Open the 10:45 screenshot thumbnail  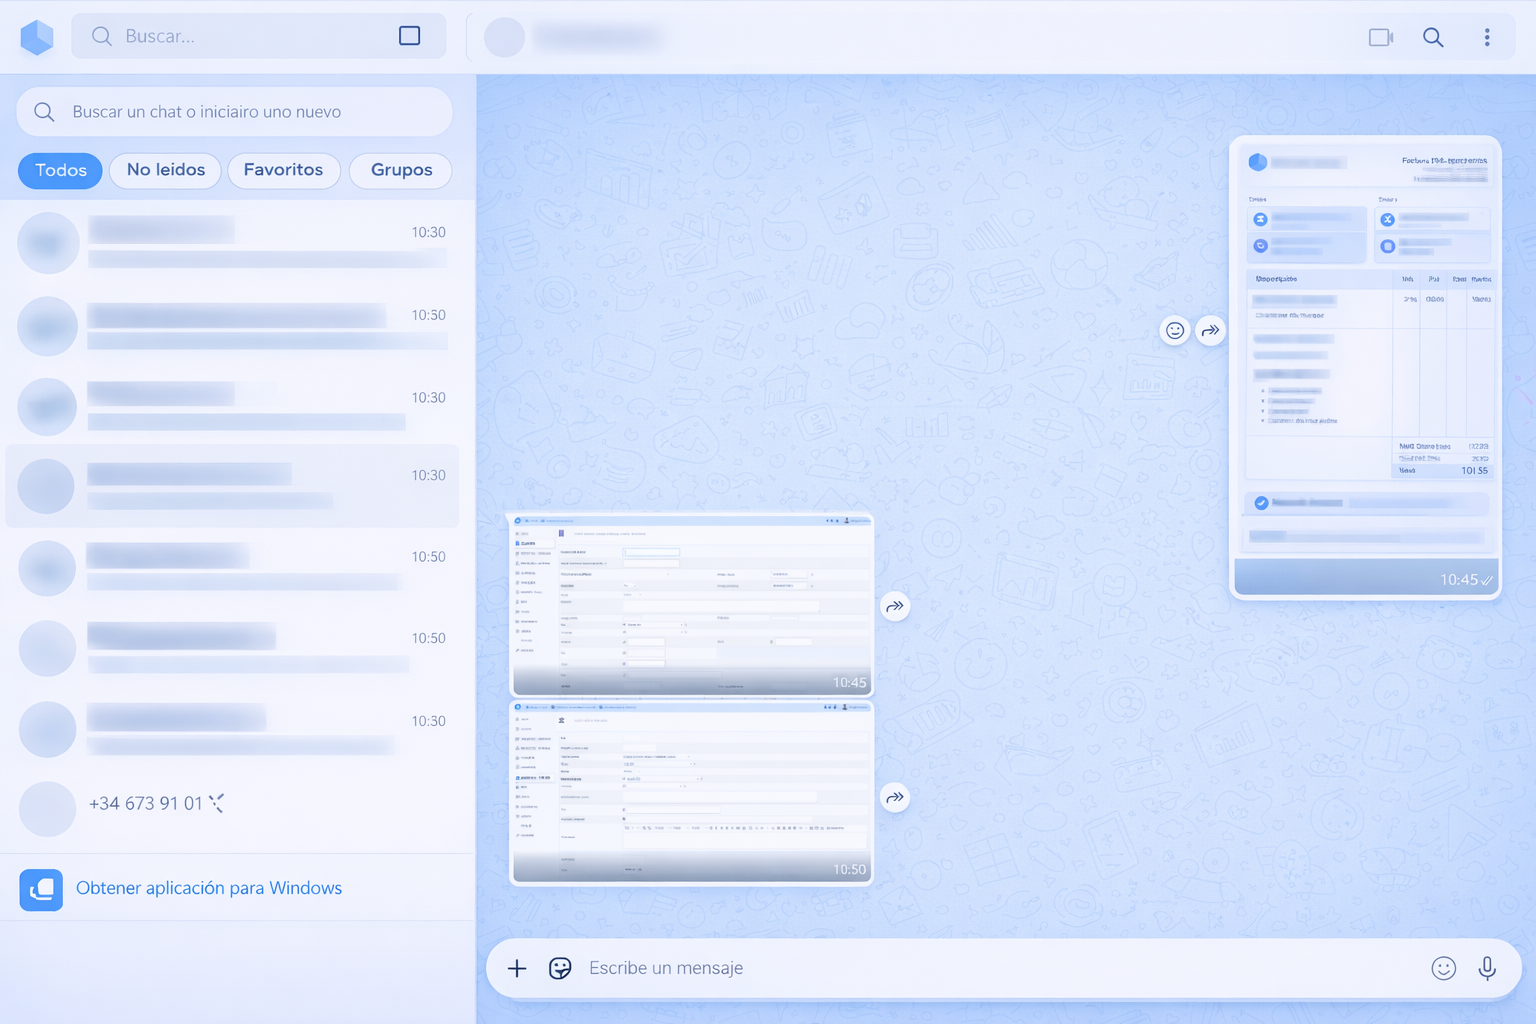(691, 603)
